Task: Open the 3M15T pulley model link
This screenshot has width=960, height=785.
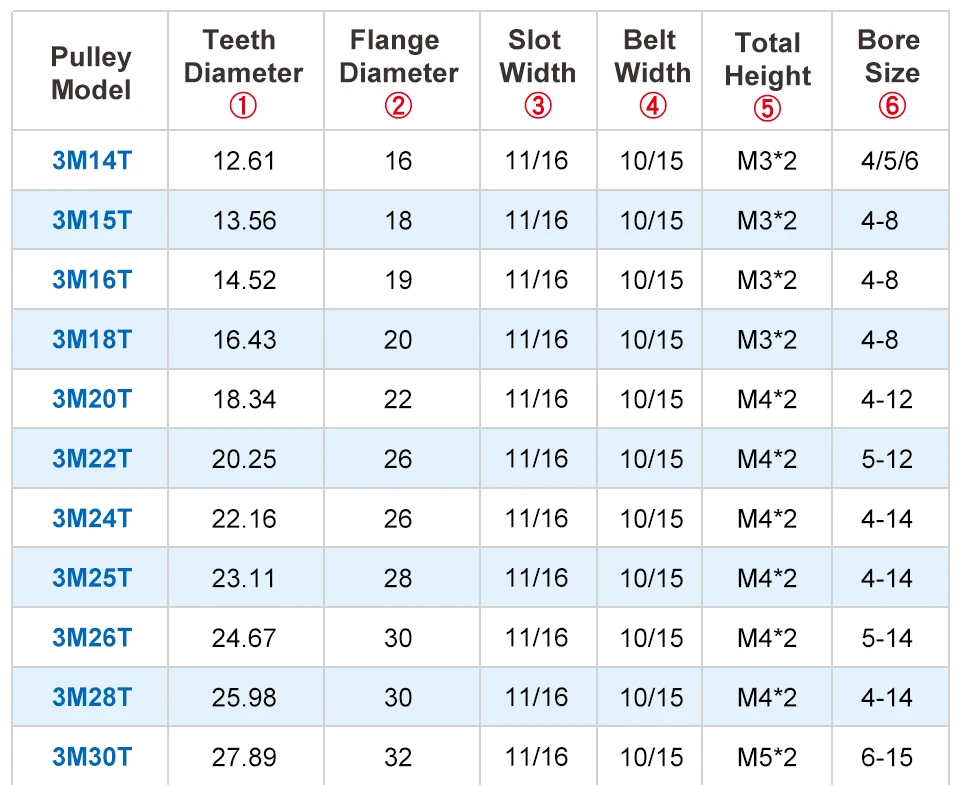Action: [x=91, y=220]
